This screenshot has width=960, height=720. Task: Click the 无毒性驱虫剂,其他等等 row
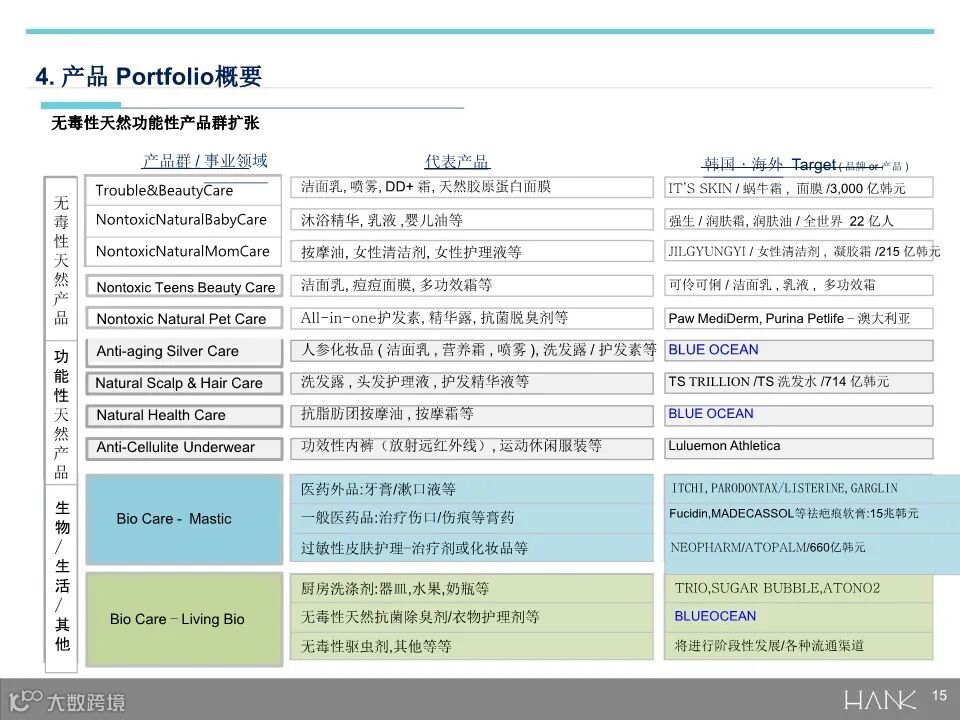[471, 646]
